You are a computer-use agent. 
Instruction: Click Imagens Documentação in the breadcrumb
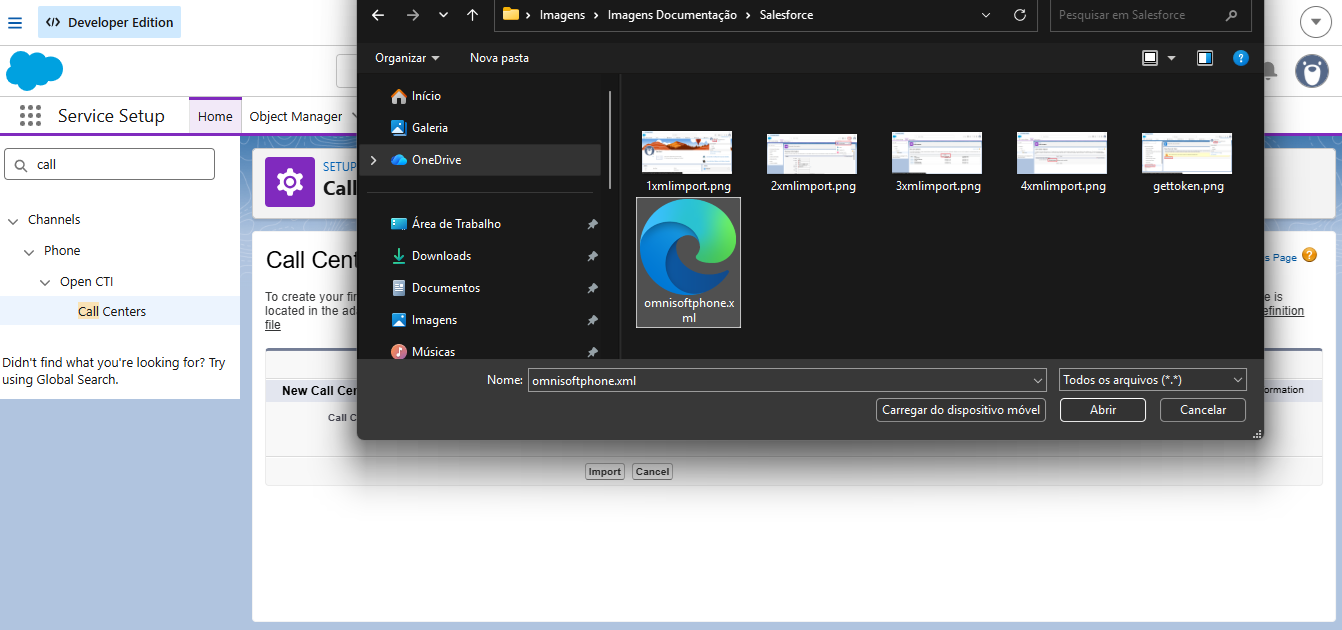click(x=672, y=15)
